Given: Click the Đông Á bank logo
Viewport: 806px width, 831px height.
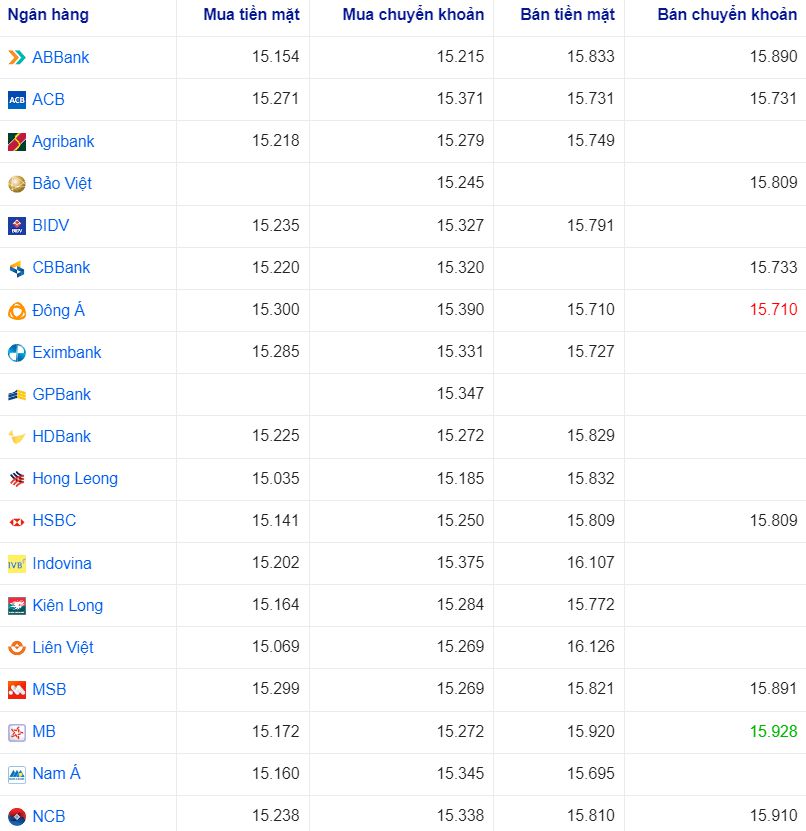Looking at the screenshot, I should tap(16, 310).
